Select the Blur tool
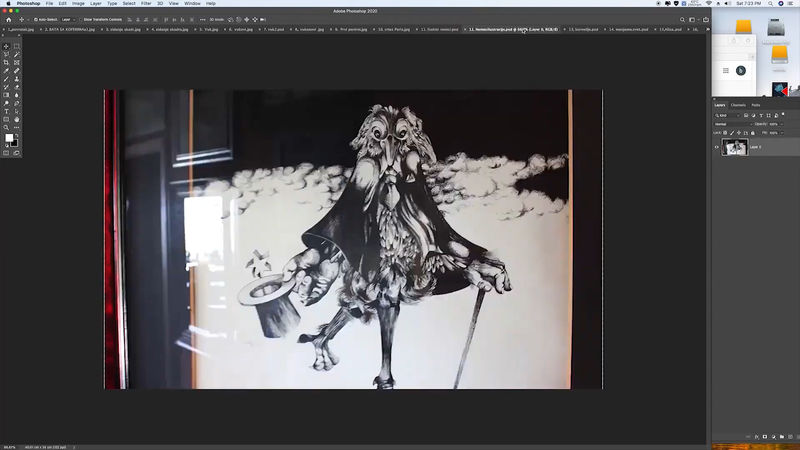 17,95
